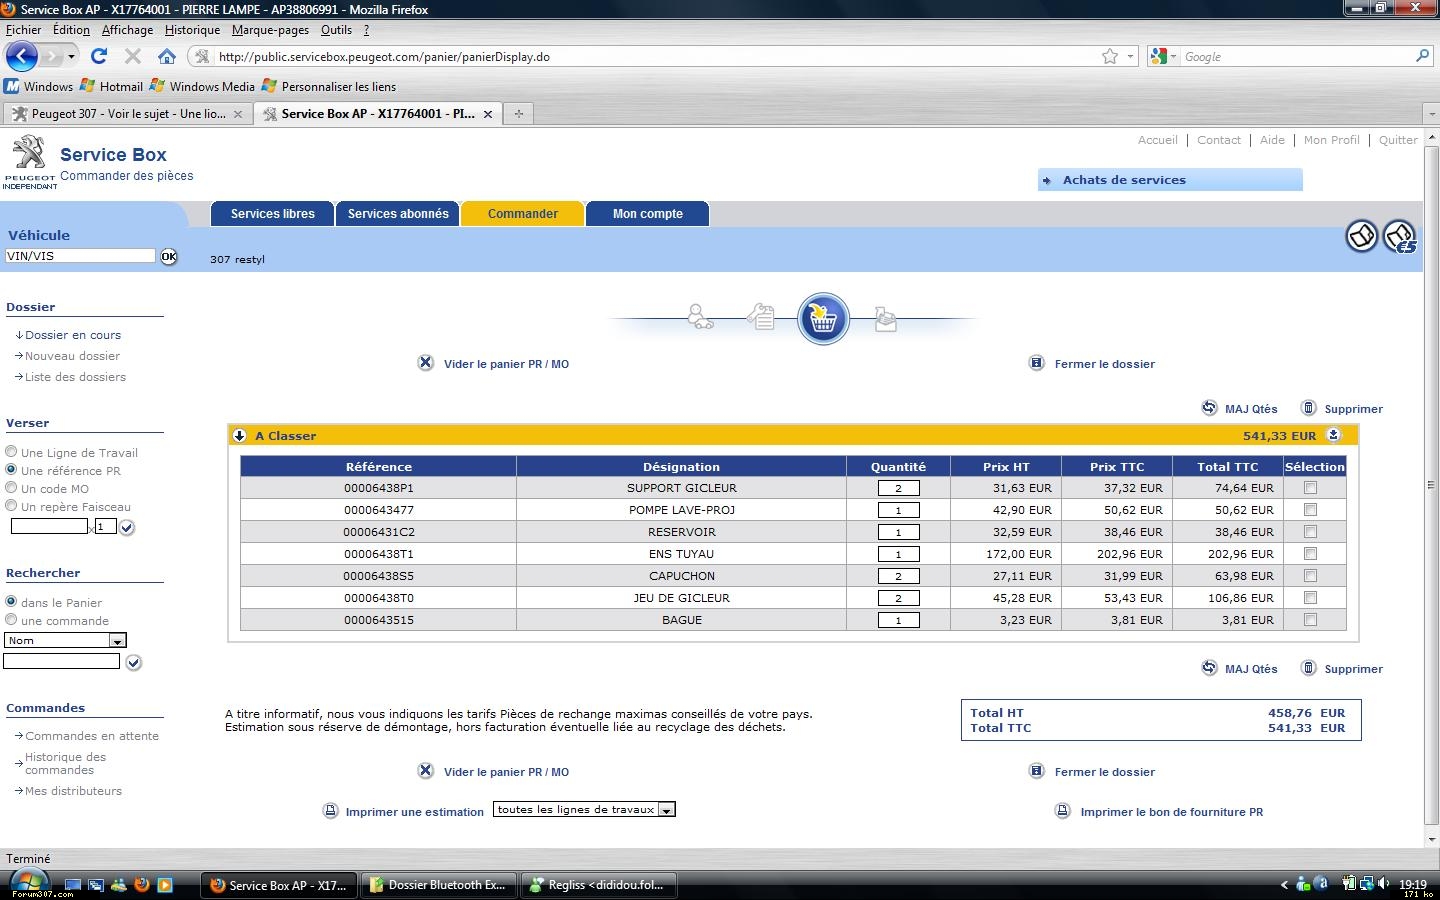Select the basket step icon in progress bar
The height and width of the screenshot is (900, 1440).
823,319
